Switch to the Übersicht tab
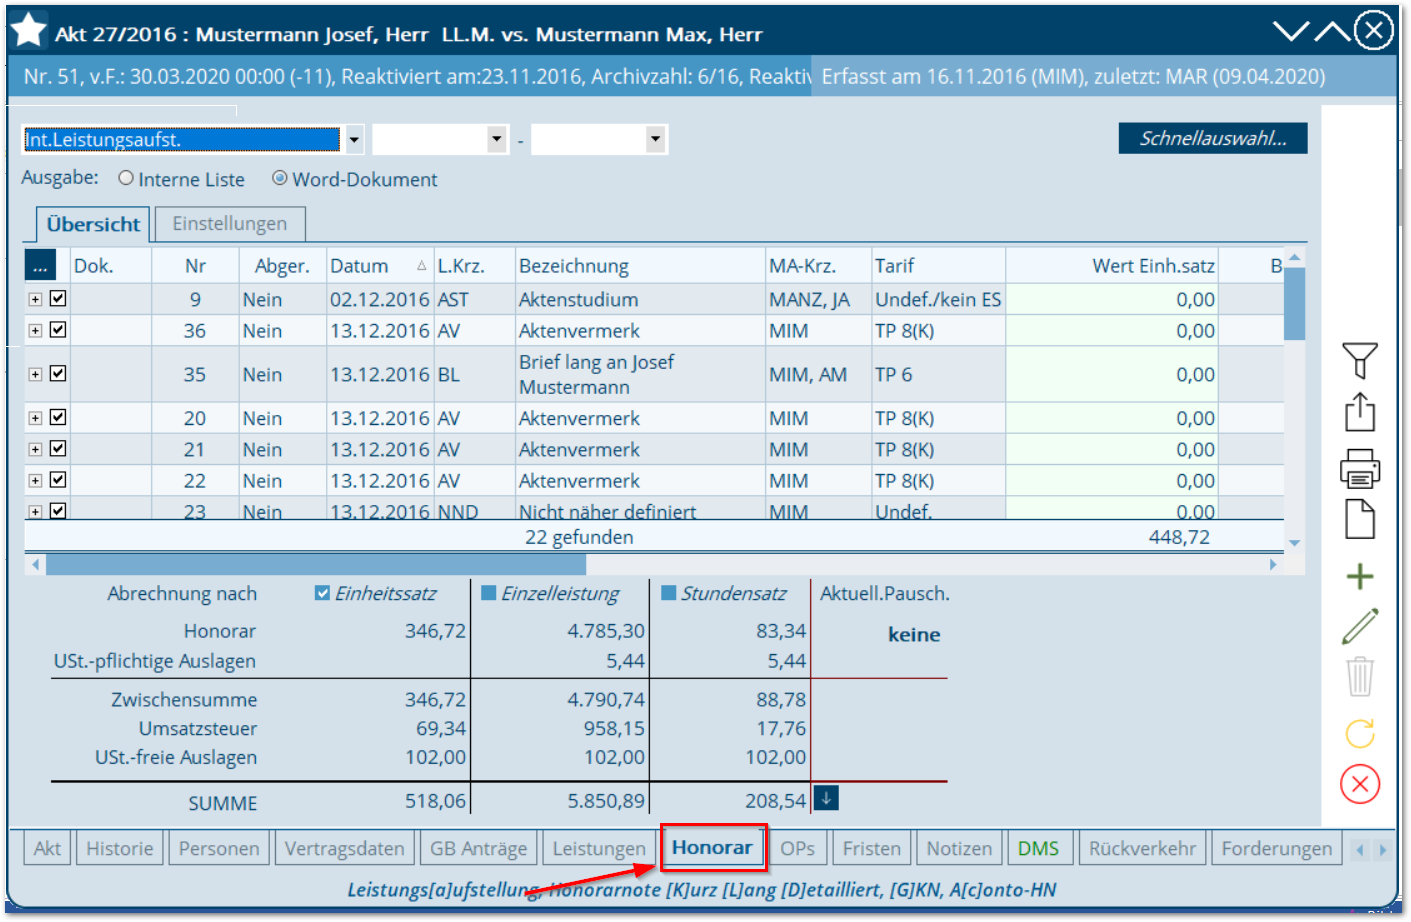The width and height of the screenshot is (1411, 922). (93, 224)
